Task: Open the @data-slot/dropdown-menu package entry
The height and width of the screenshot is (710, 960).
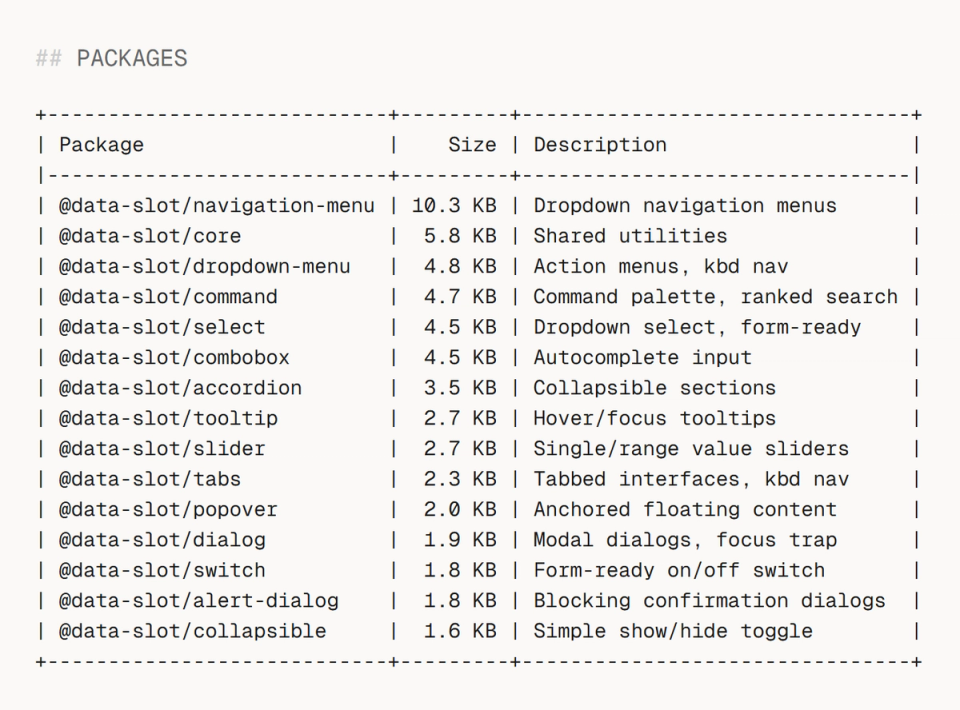Action: pos(205,267)
